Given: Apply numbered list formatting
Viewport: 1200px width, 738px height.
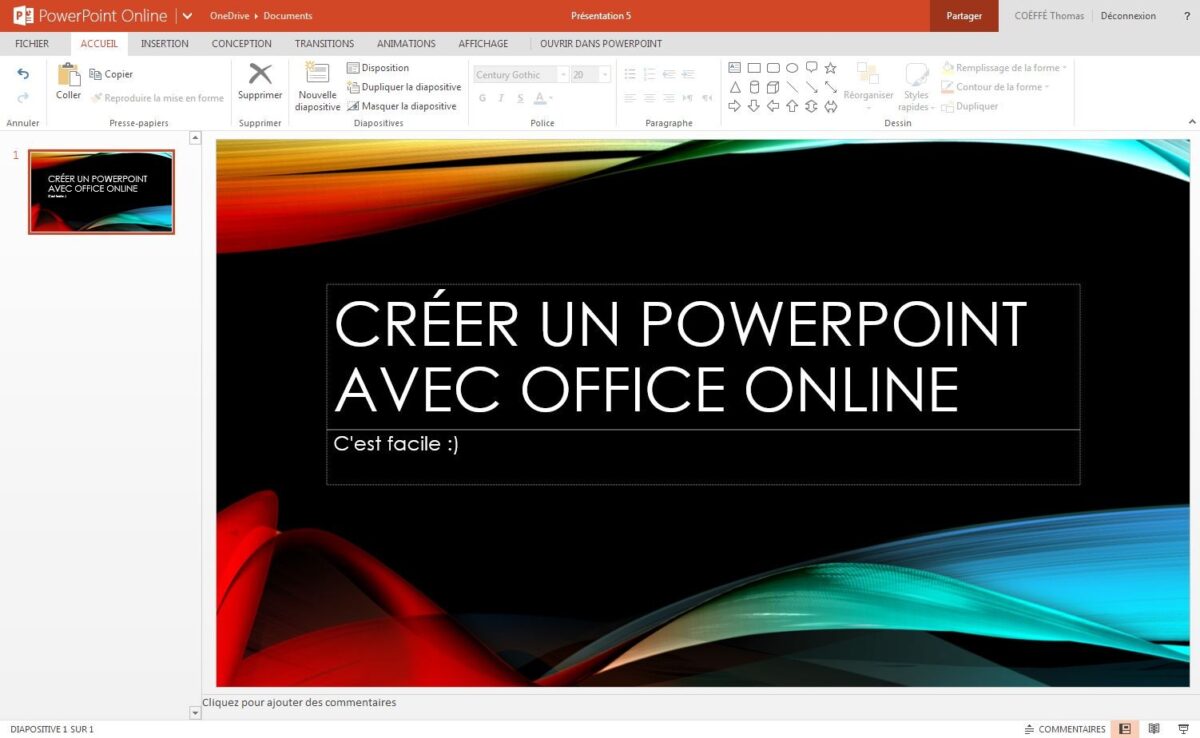Looking at the screenshot, I should (650, 74).
